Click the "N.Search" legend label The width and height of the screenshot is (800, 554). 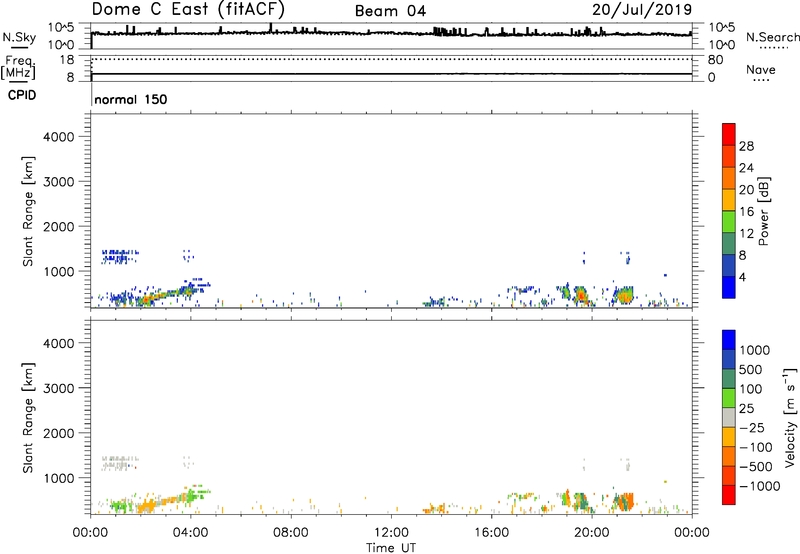(772, 37)
